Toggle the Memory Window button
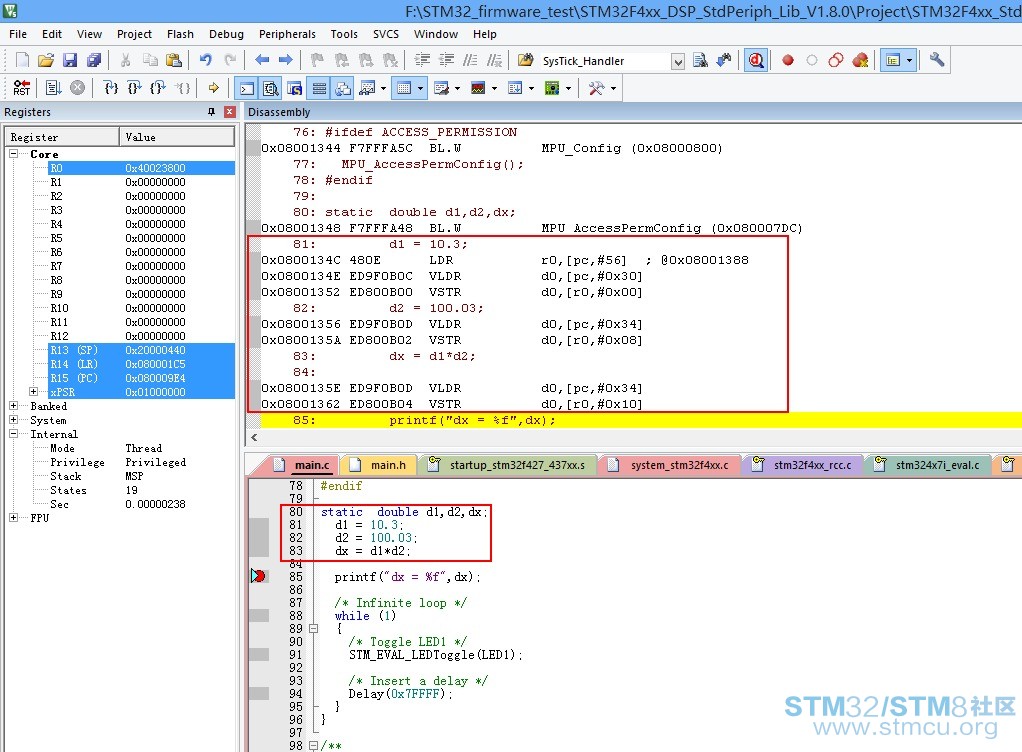1022x752 pixels. 404,88
